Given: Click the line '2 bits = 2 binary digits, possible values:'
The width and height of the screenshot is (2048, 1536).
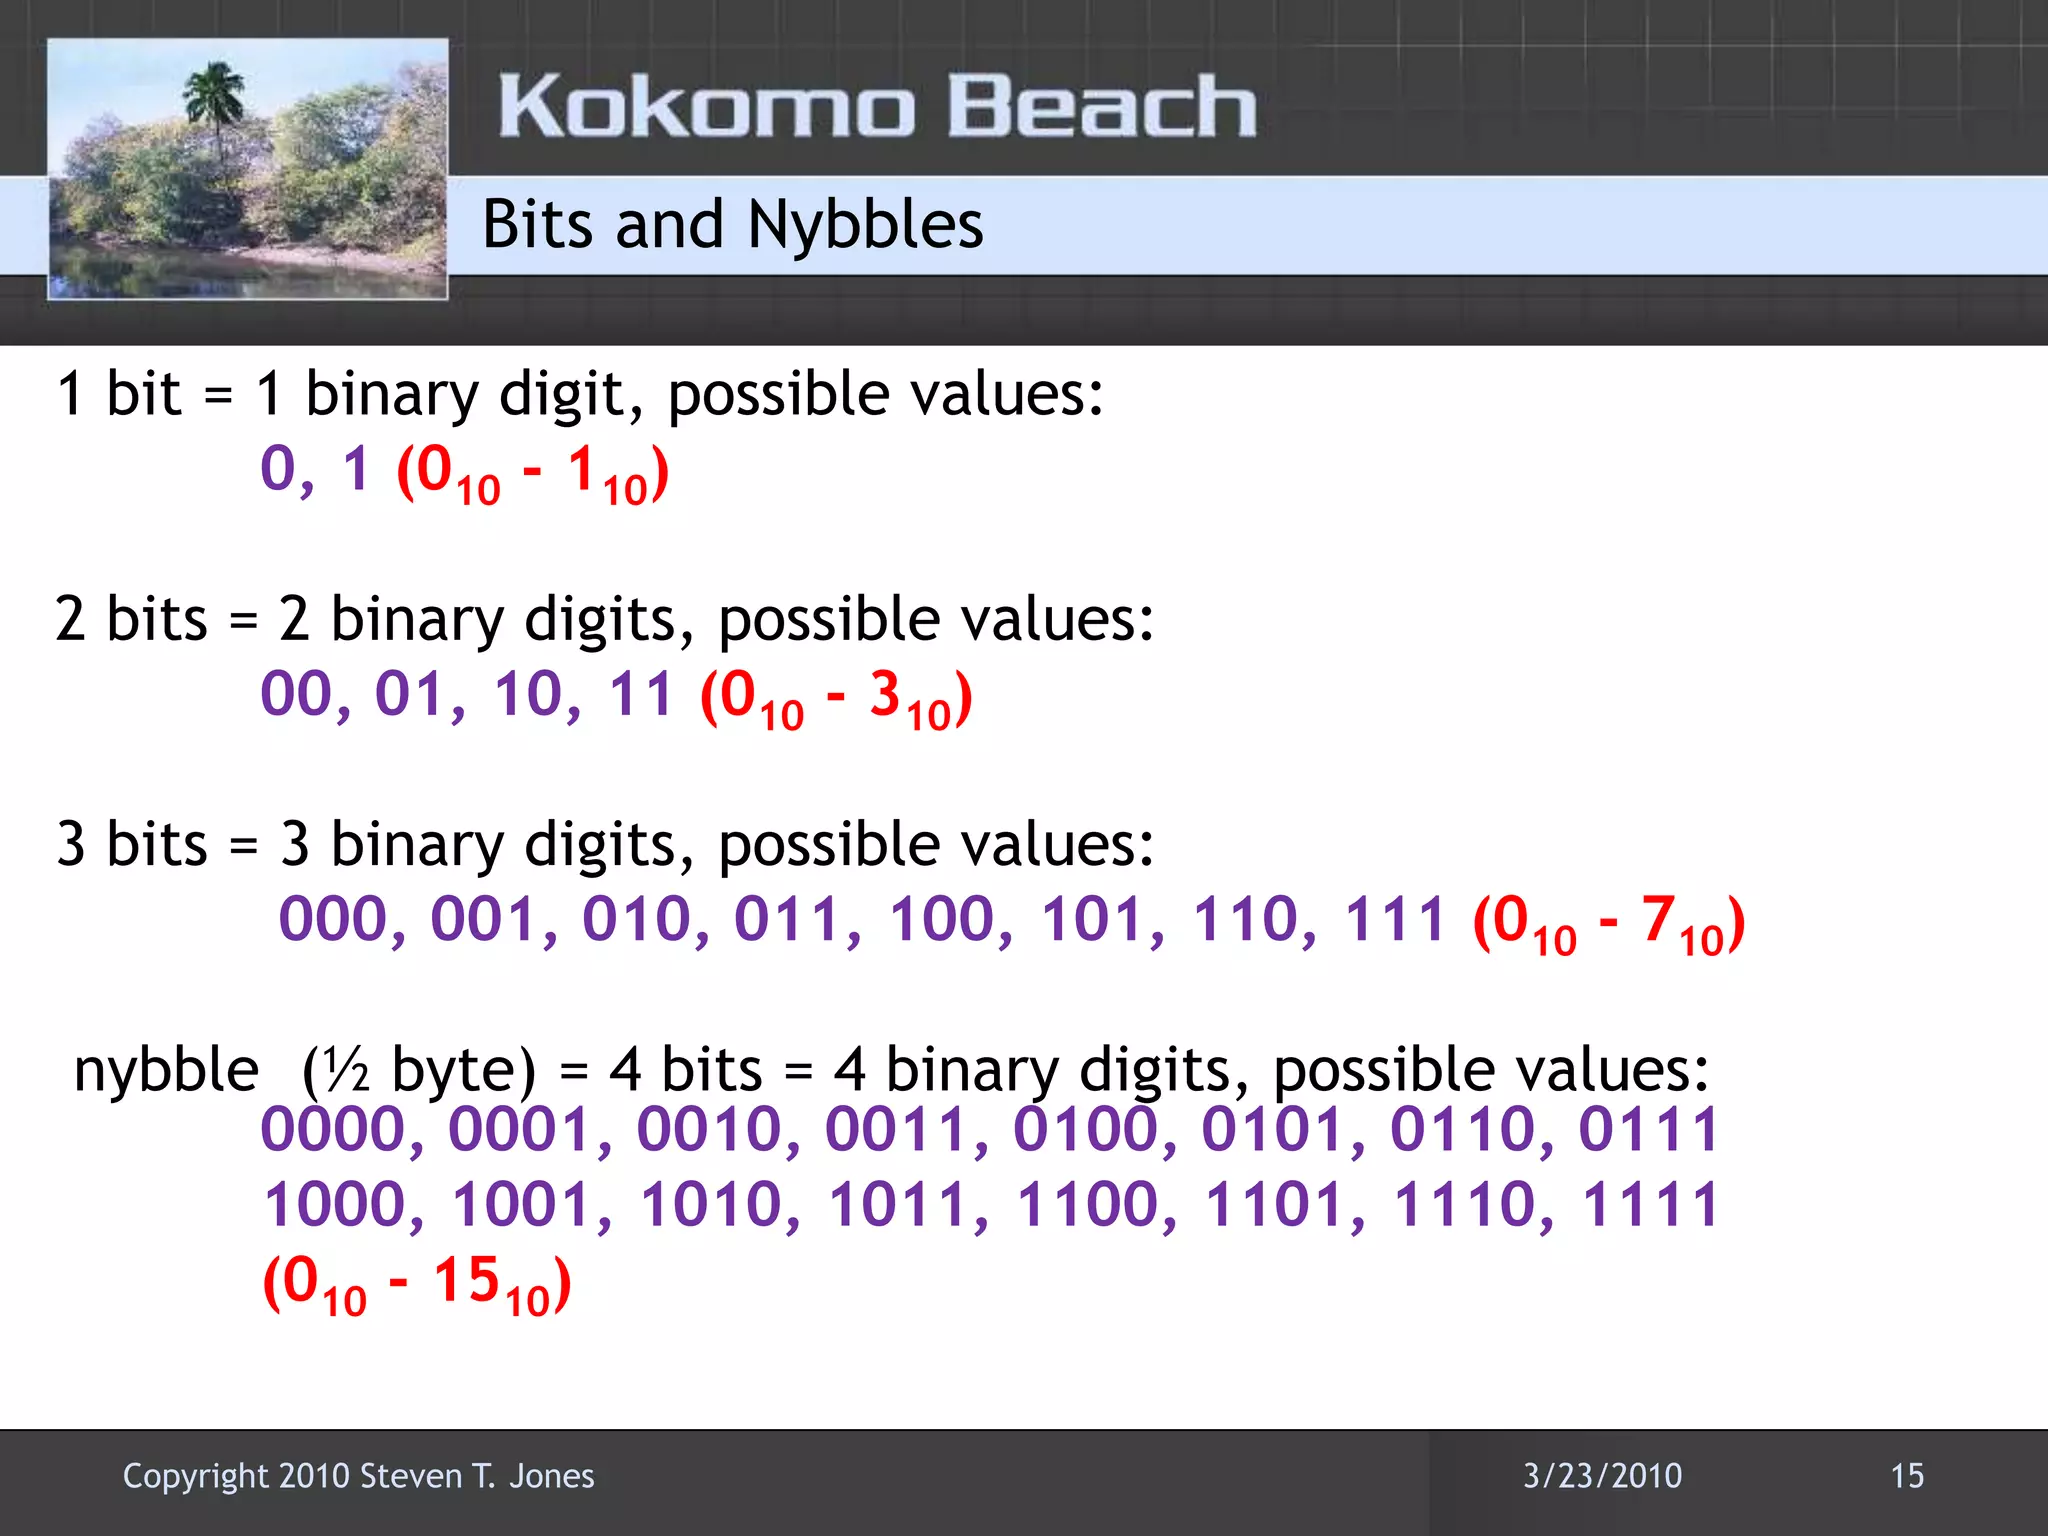Looking at the screenshot, I should point(605,619).
